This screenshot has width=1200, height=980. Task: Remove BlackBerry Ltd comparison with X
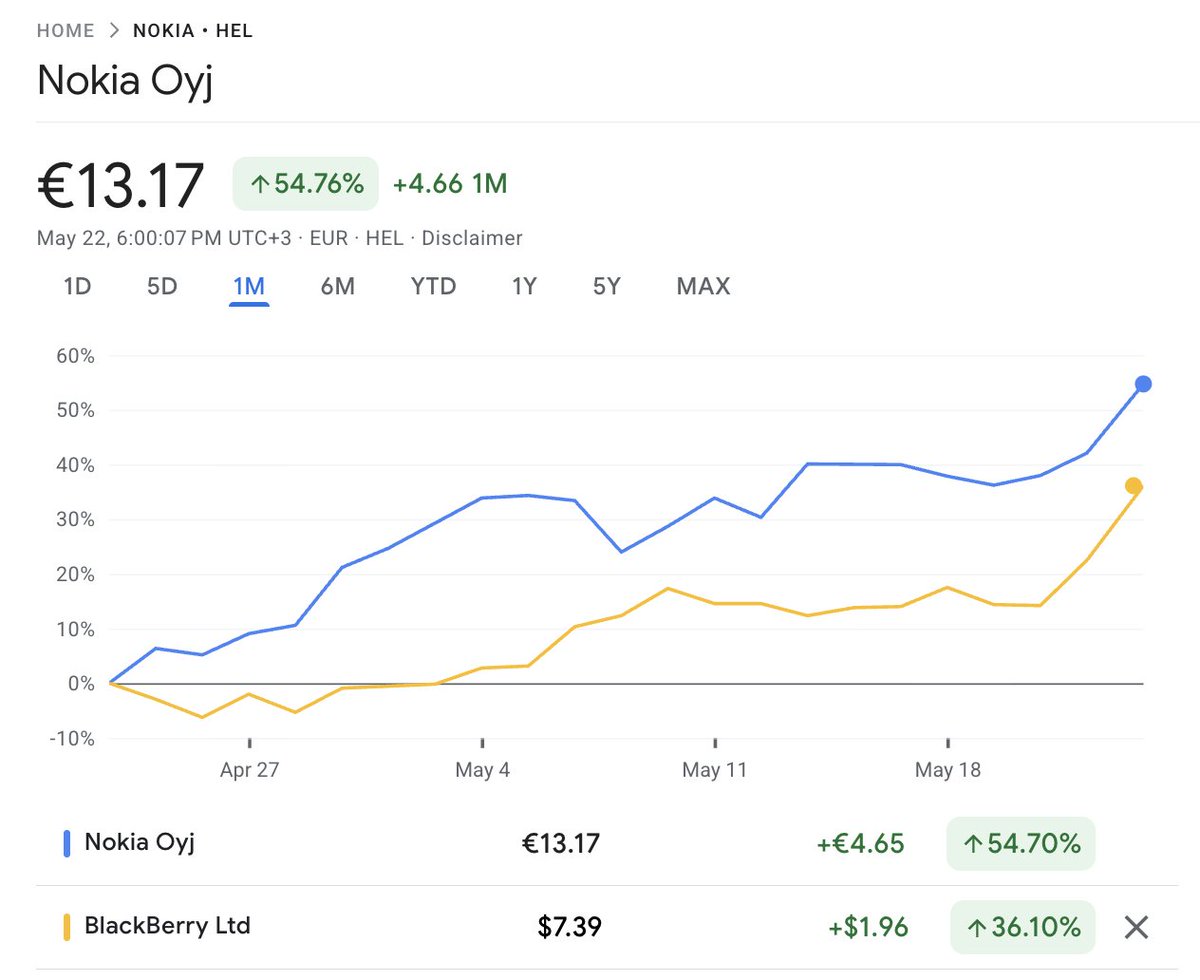point(1136,927)
